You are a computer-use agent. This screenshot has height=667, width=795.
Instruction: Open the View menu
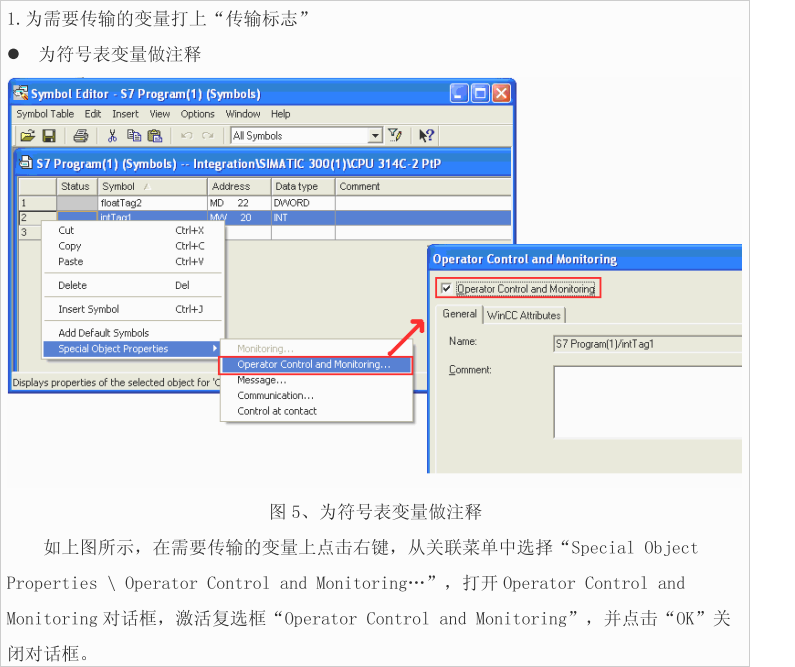[160, 114]
